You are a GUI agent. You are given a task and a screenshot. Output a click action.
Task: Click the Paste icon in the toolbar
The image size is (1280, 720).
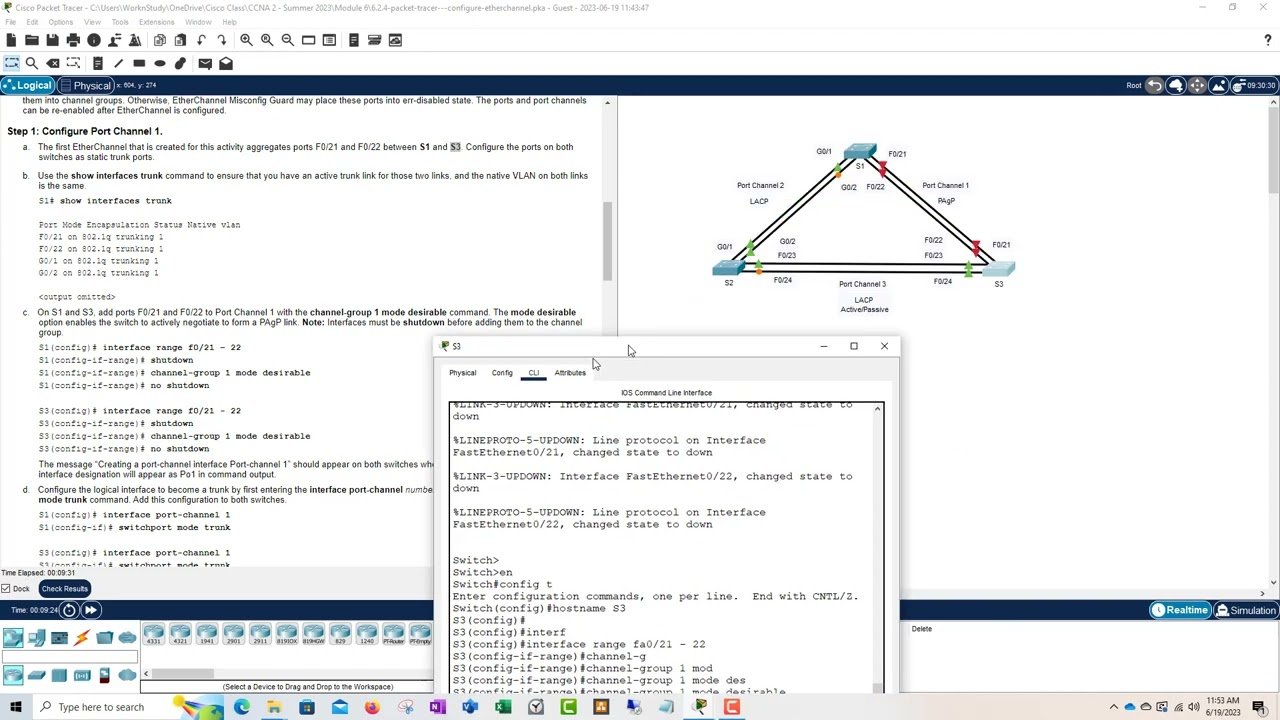[x=181, y=40]
